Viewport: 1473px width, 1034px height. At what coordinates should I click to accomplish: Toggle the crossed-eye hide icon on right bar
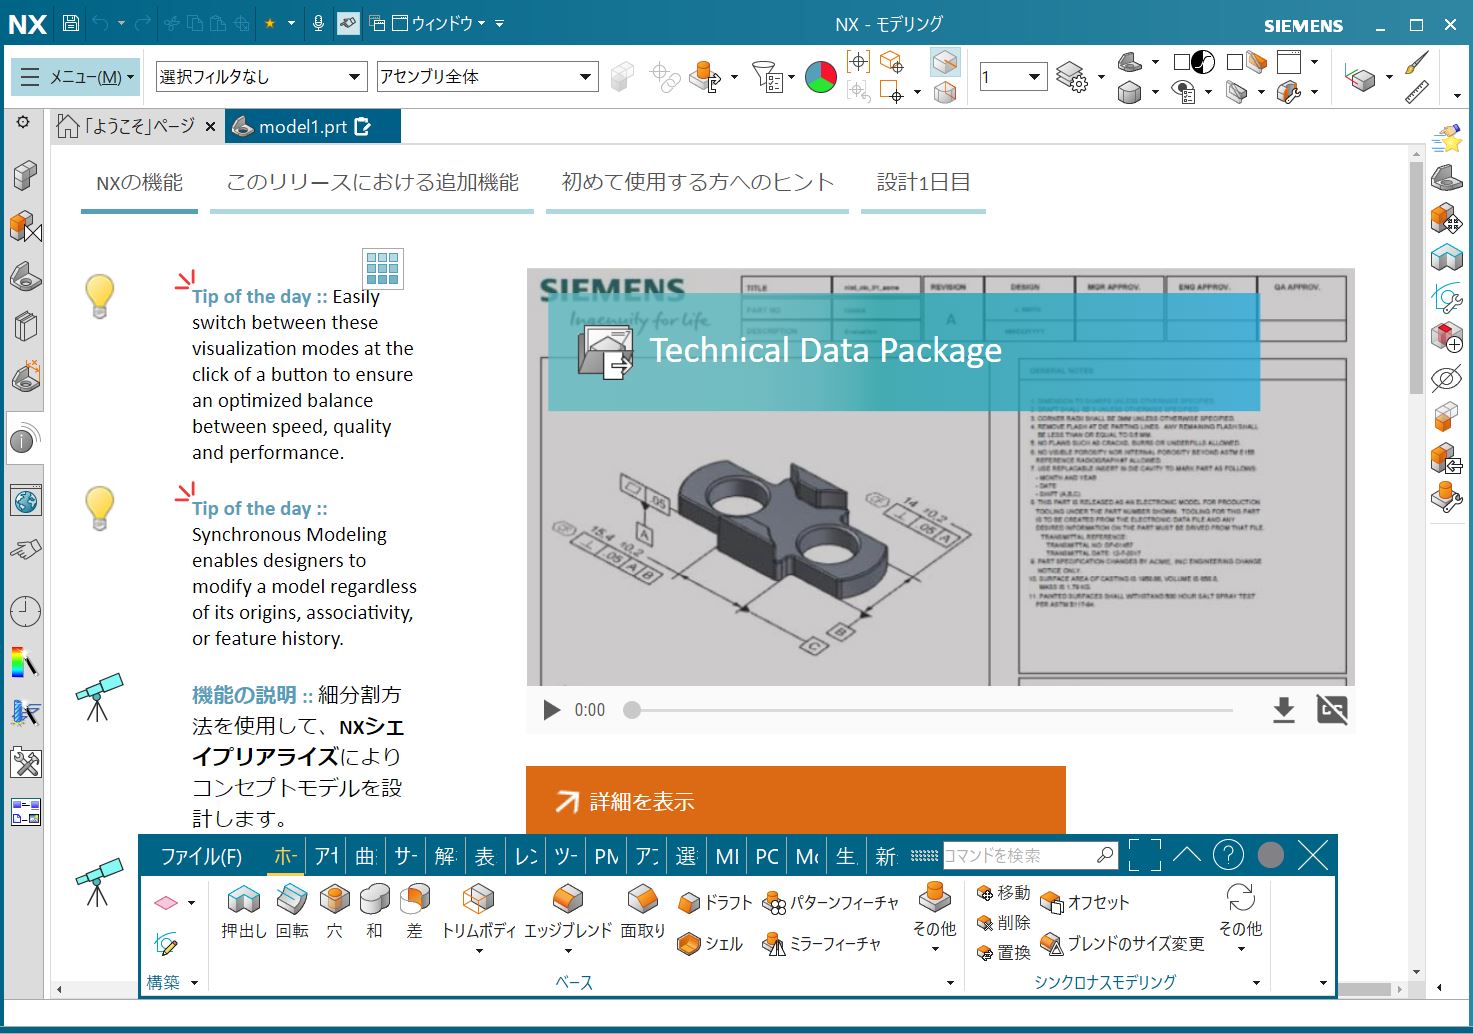coord(1446,378)
